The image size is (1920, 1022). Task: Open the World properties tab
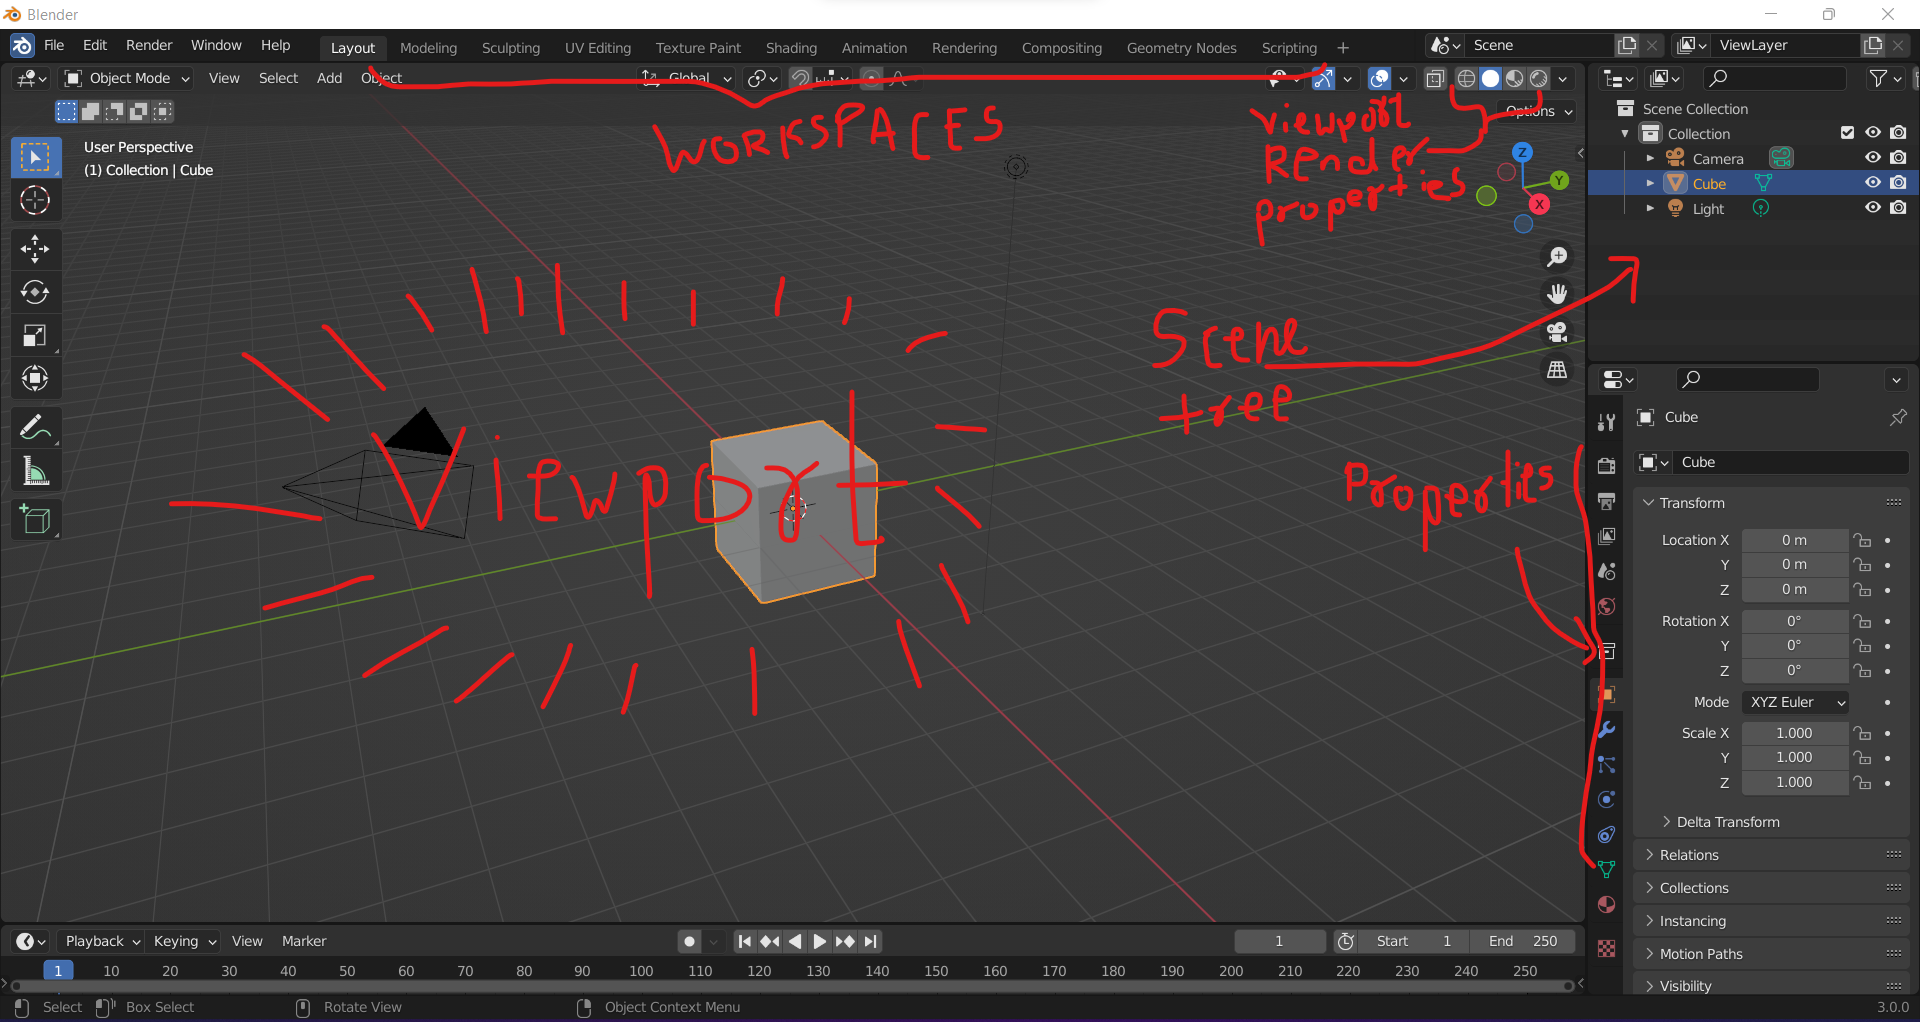pyautogui.click(x=1606, y=606)
